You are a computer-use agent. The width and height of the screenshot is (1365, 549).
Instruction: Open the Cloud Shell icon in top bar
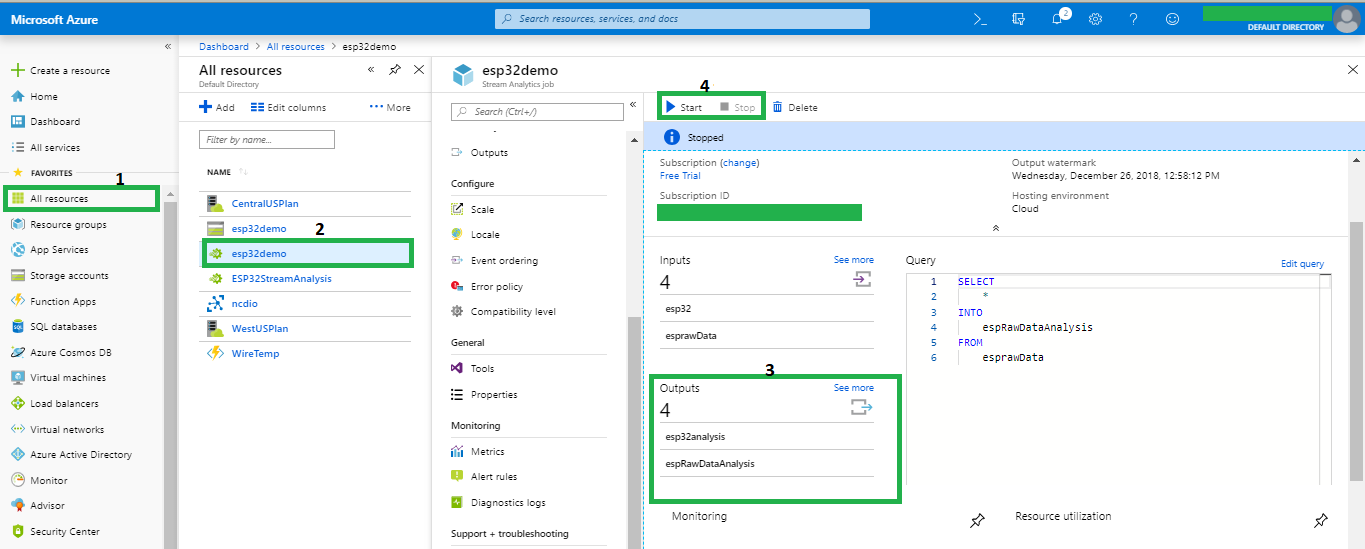coord(981,18)
